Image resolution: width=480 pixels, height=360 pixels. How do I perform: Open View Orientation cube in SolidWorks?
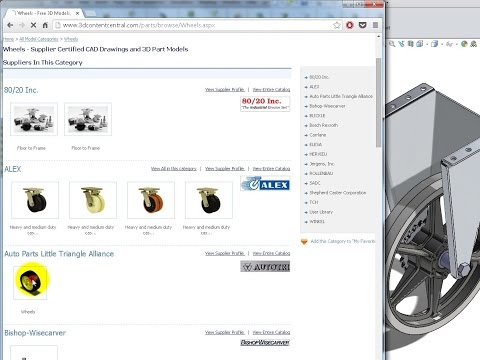420,44
